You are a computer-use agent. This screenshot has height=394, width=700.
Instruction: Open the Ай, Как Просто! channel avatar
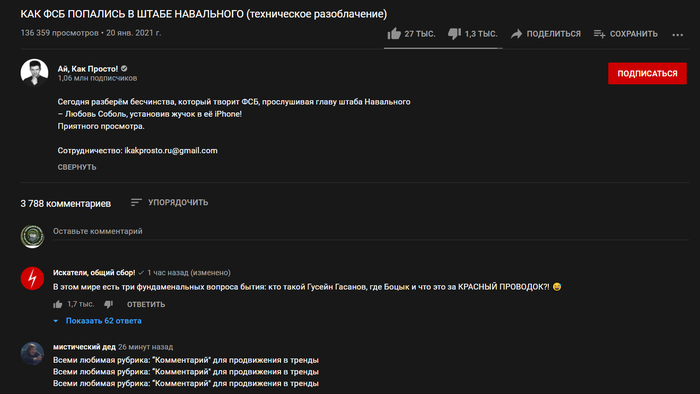(x=34, y=72)
